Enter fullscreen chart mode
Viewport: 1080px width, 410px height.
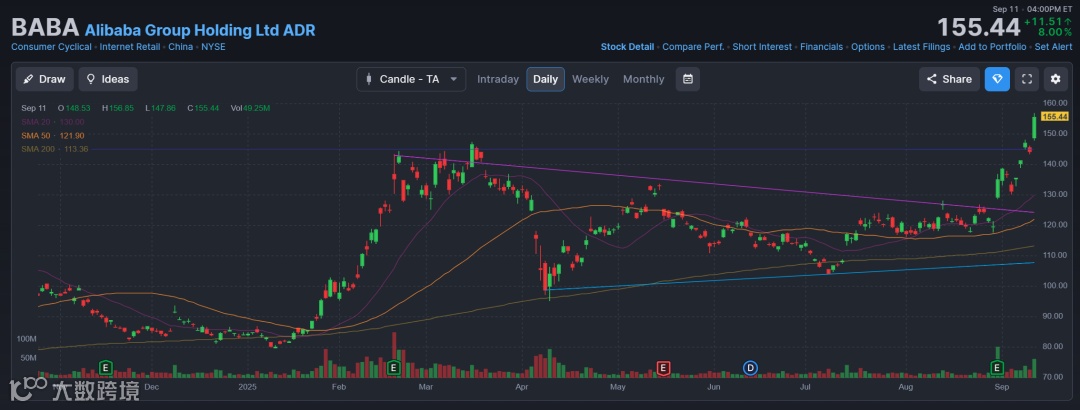point(1026,79)
